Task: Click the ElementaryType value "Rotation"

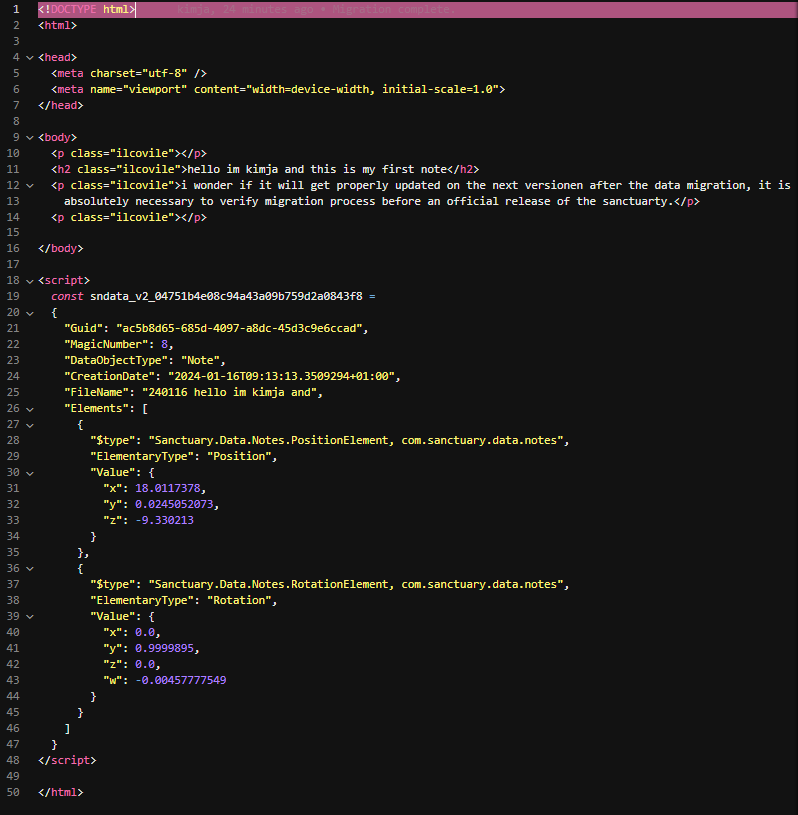Action: 239,600
